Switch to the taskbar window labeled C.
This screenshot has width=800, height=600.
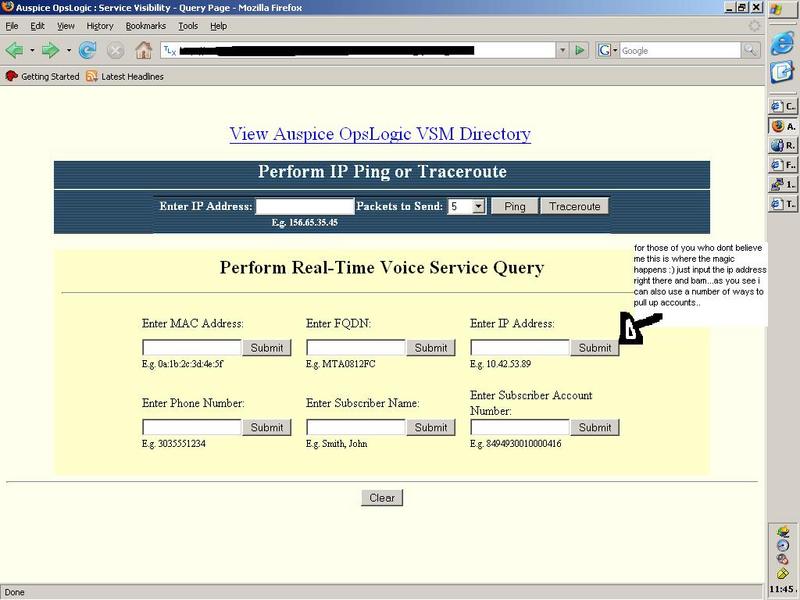click(783, 106)
